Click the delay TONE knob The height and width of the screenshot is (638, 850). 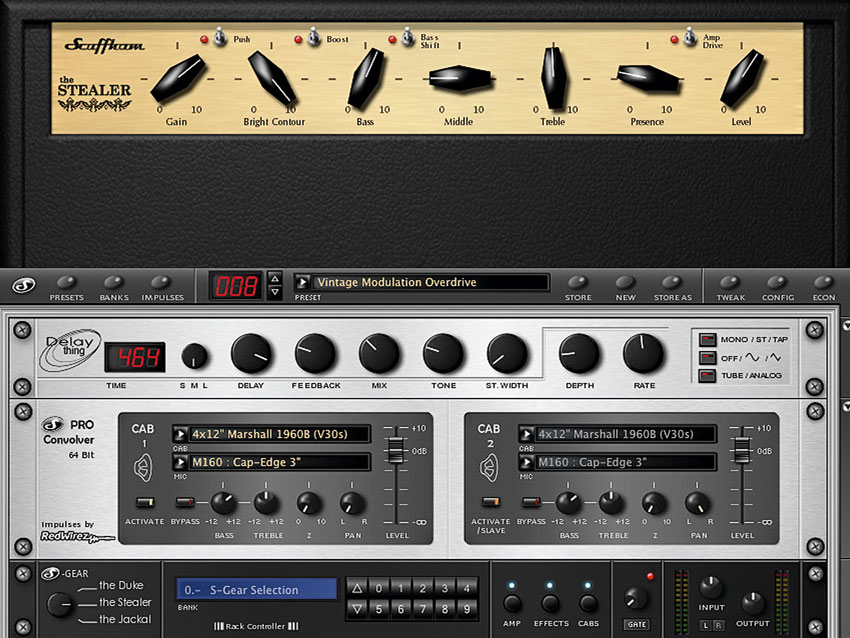coord(443,354)
